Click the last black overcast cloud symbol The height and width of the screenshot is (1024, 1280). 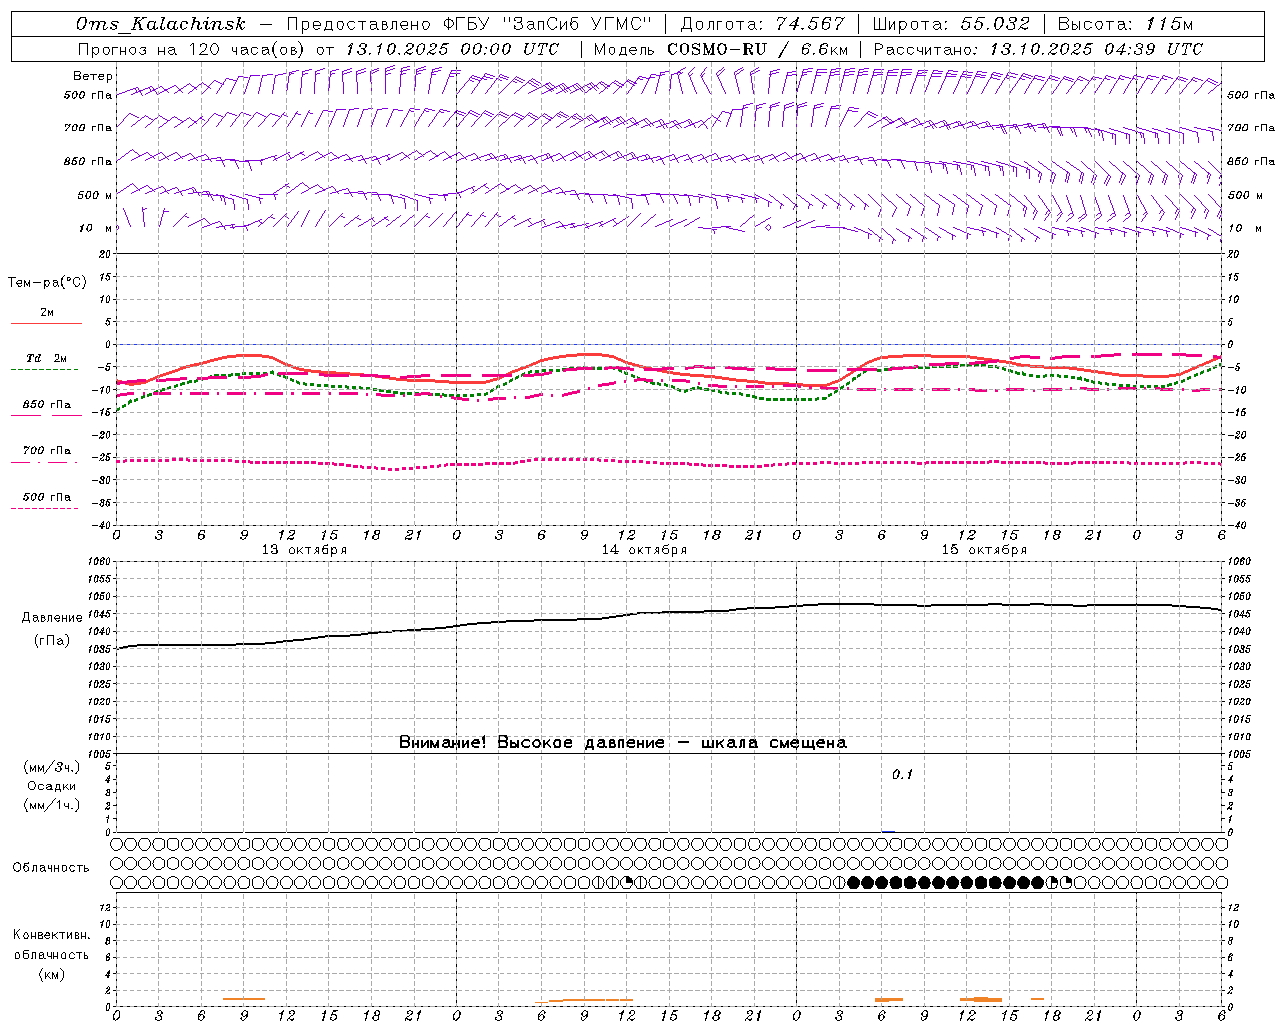pyautogui.click(x=1038, y=882)
